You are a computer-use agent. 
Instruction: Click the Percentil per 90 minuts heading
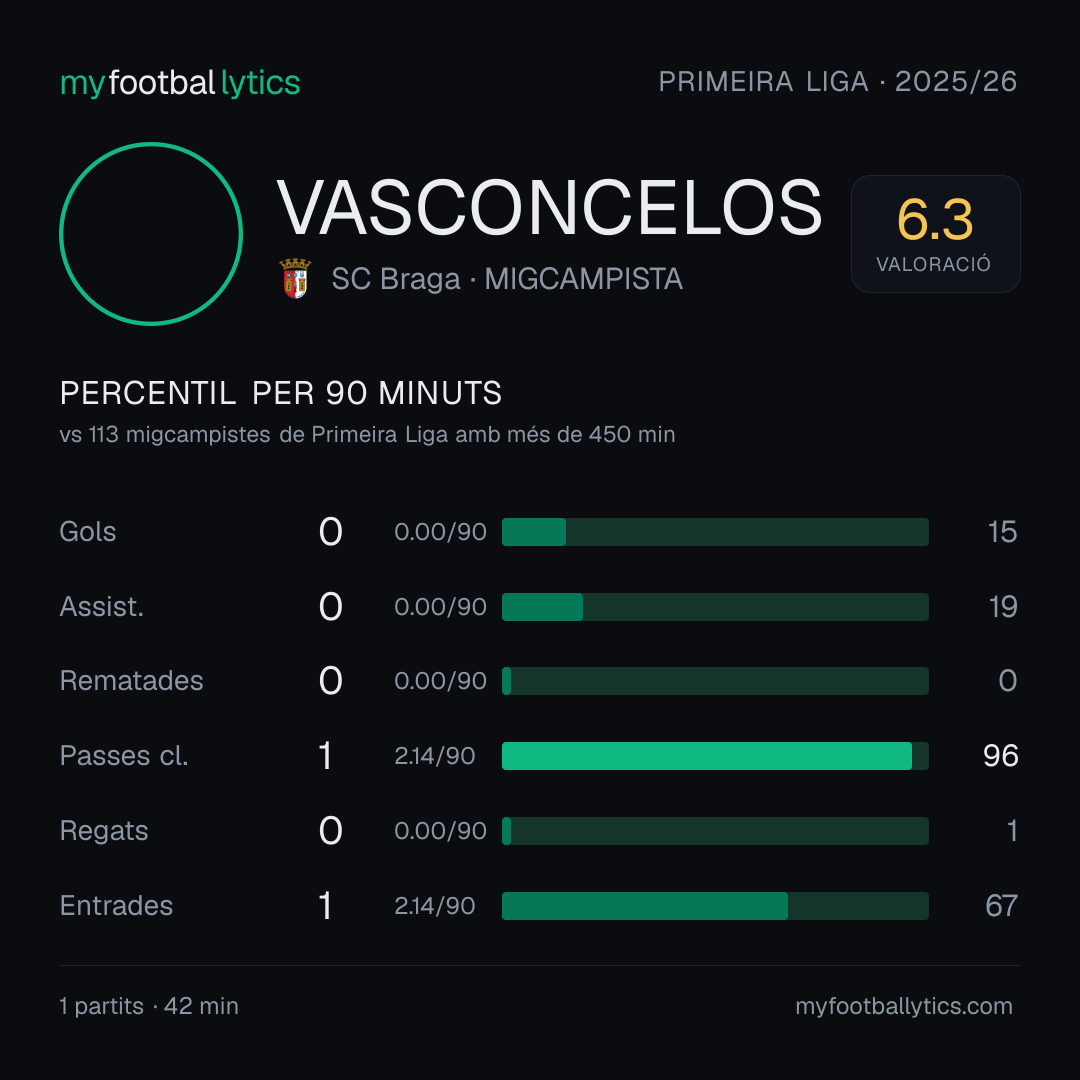pyautogui.click(x=280, y=393)
